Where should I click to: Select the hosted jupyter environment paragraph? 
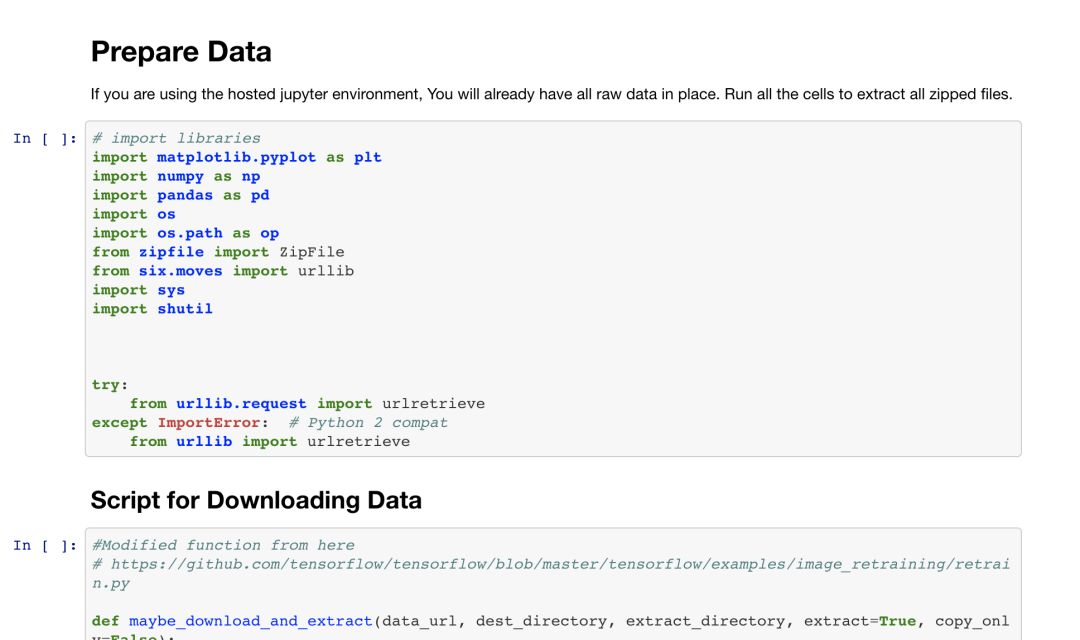click(x=551, y=94)
